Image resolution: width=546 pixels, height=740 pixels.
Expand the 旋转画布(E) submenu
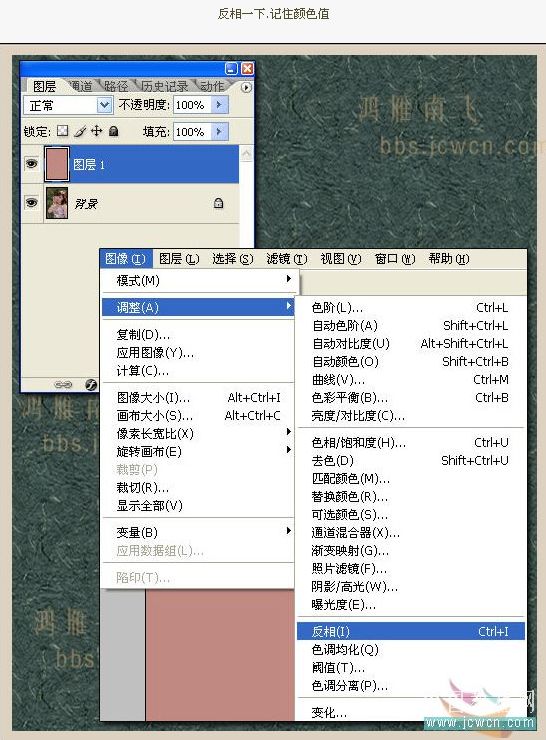[198, 452]
